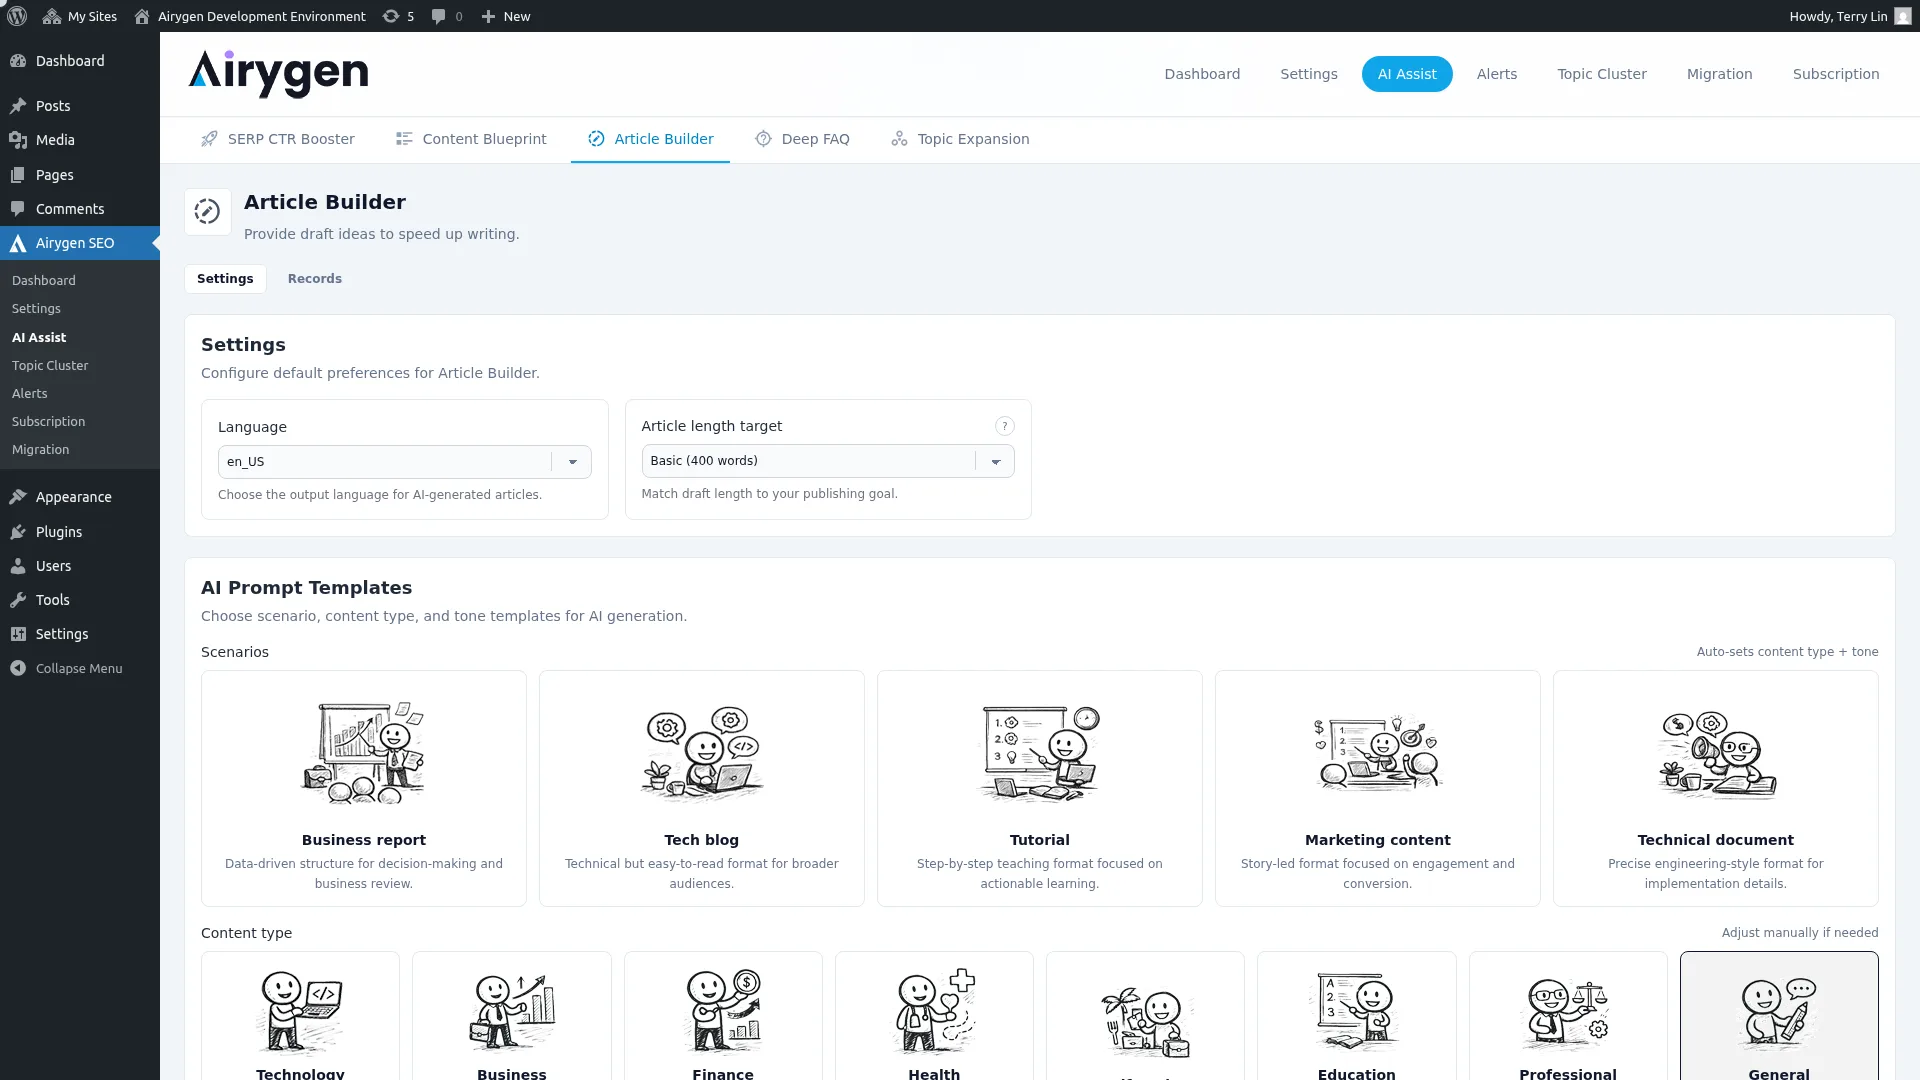Open Topic Cluster in the top navigation
The width and height of the screenshot is (1920, 1080).
coord(1602,74)
